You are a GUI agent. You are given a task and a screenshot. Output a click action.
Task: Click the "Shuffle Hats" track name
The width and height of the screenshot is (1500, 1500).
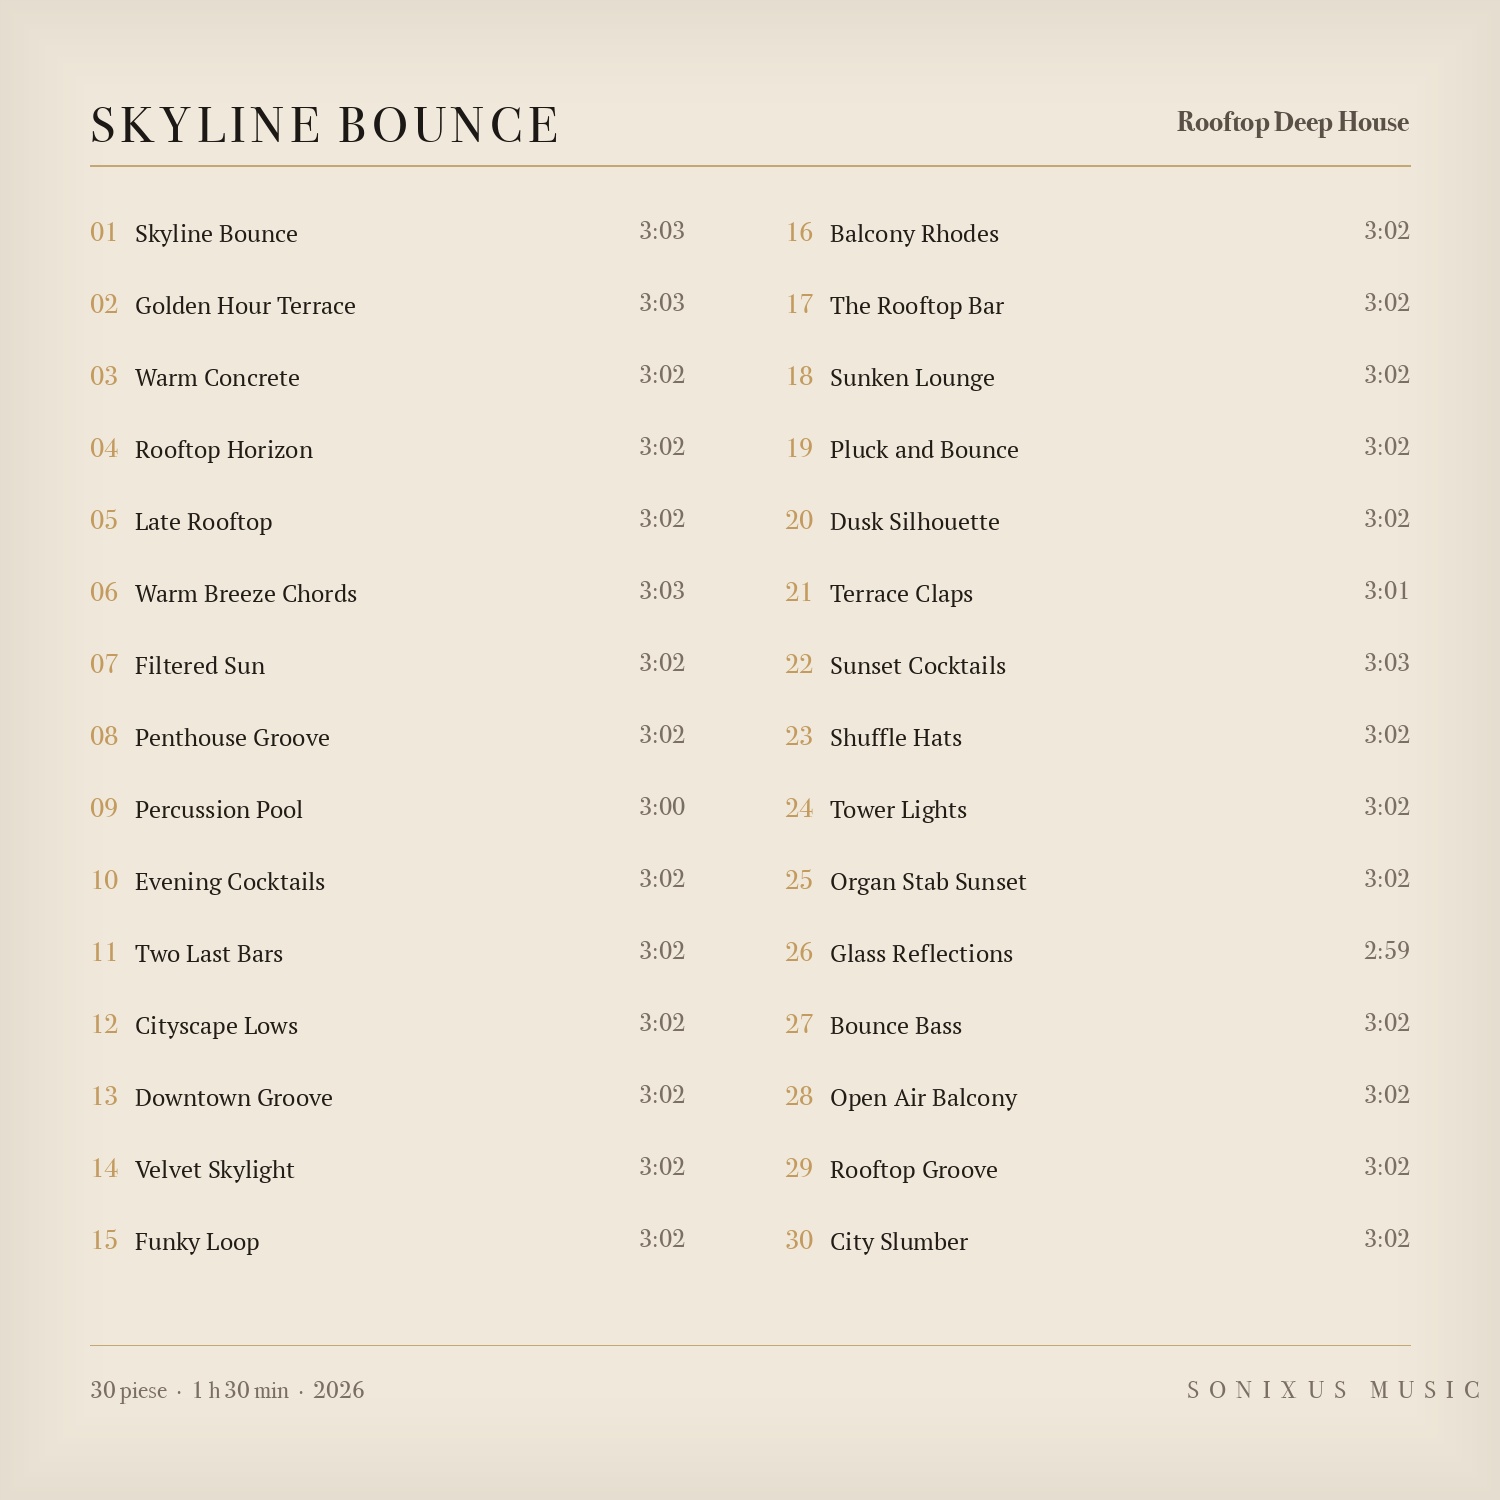896,737
